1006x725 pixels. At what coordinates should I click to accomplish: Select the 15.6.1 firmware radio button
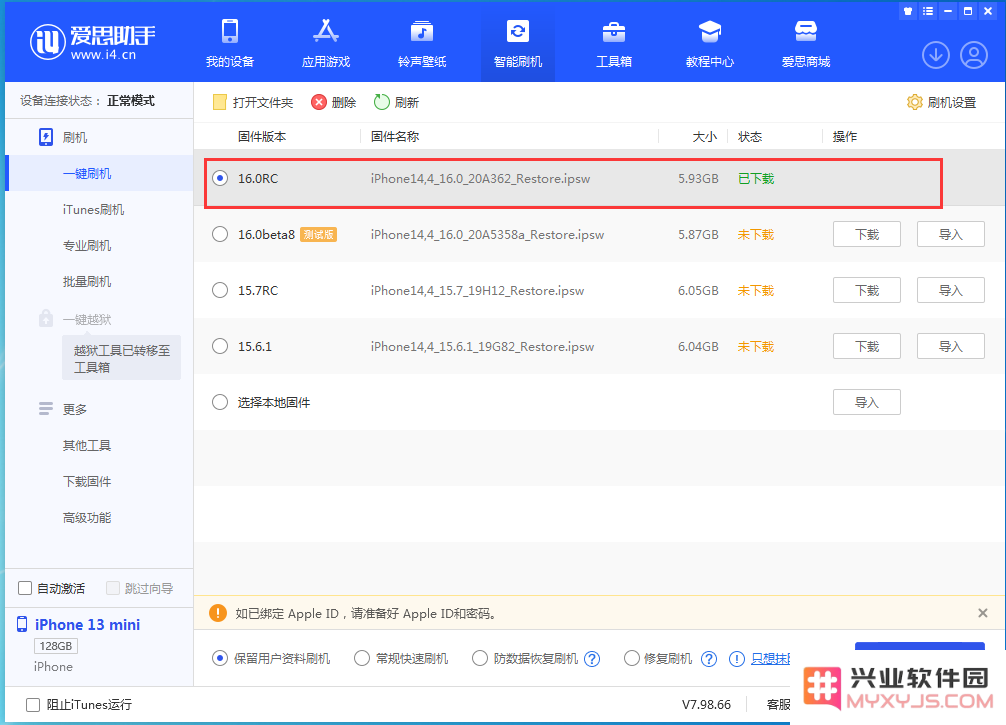[220, 346]
